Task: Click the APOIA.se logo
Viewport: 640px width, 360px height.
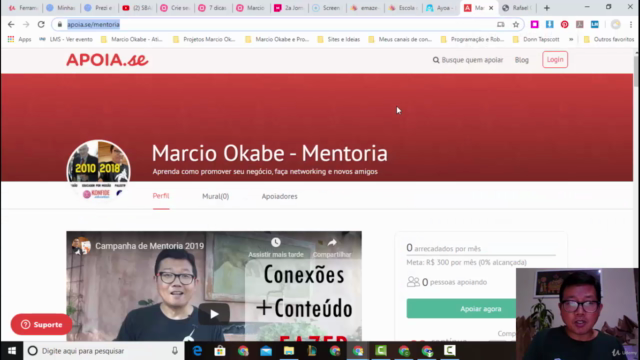Action: click(x=107, y=60)
